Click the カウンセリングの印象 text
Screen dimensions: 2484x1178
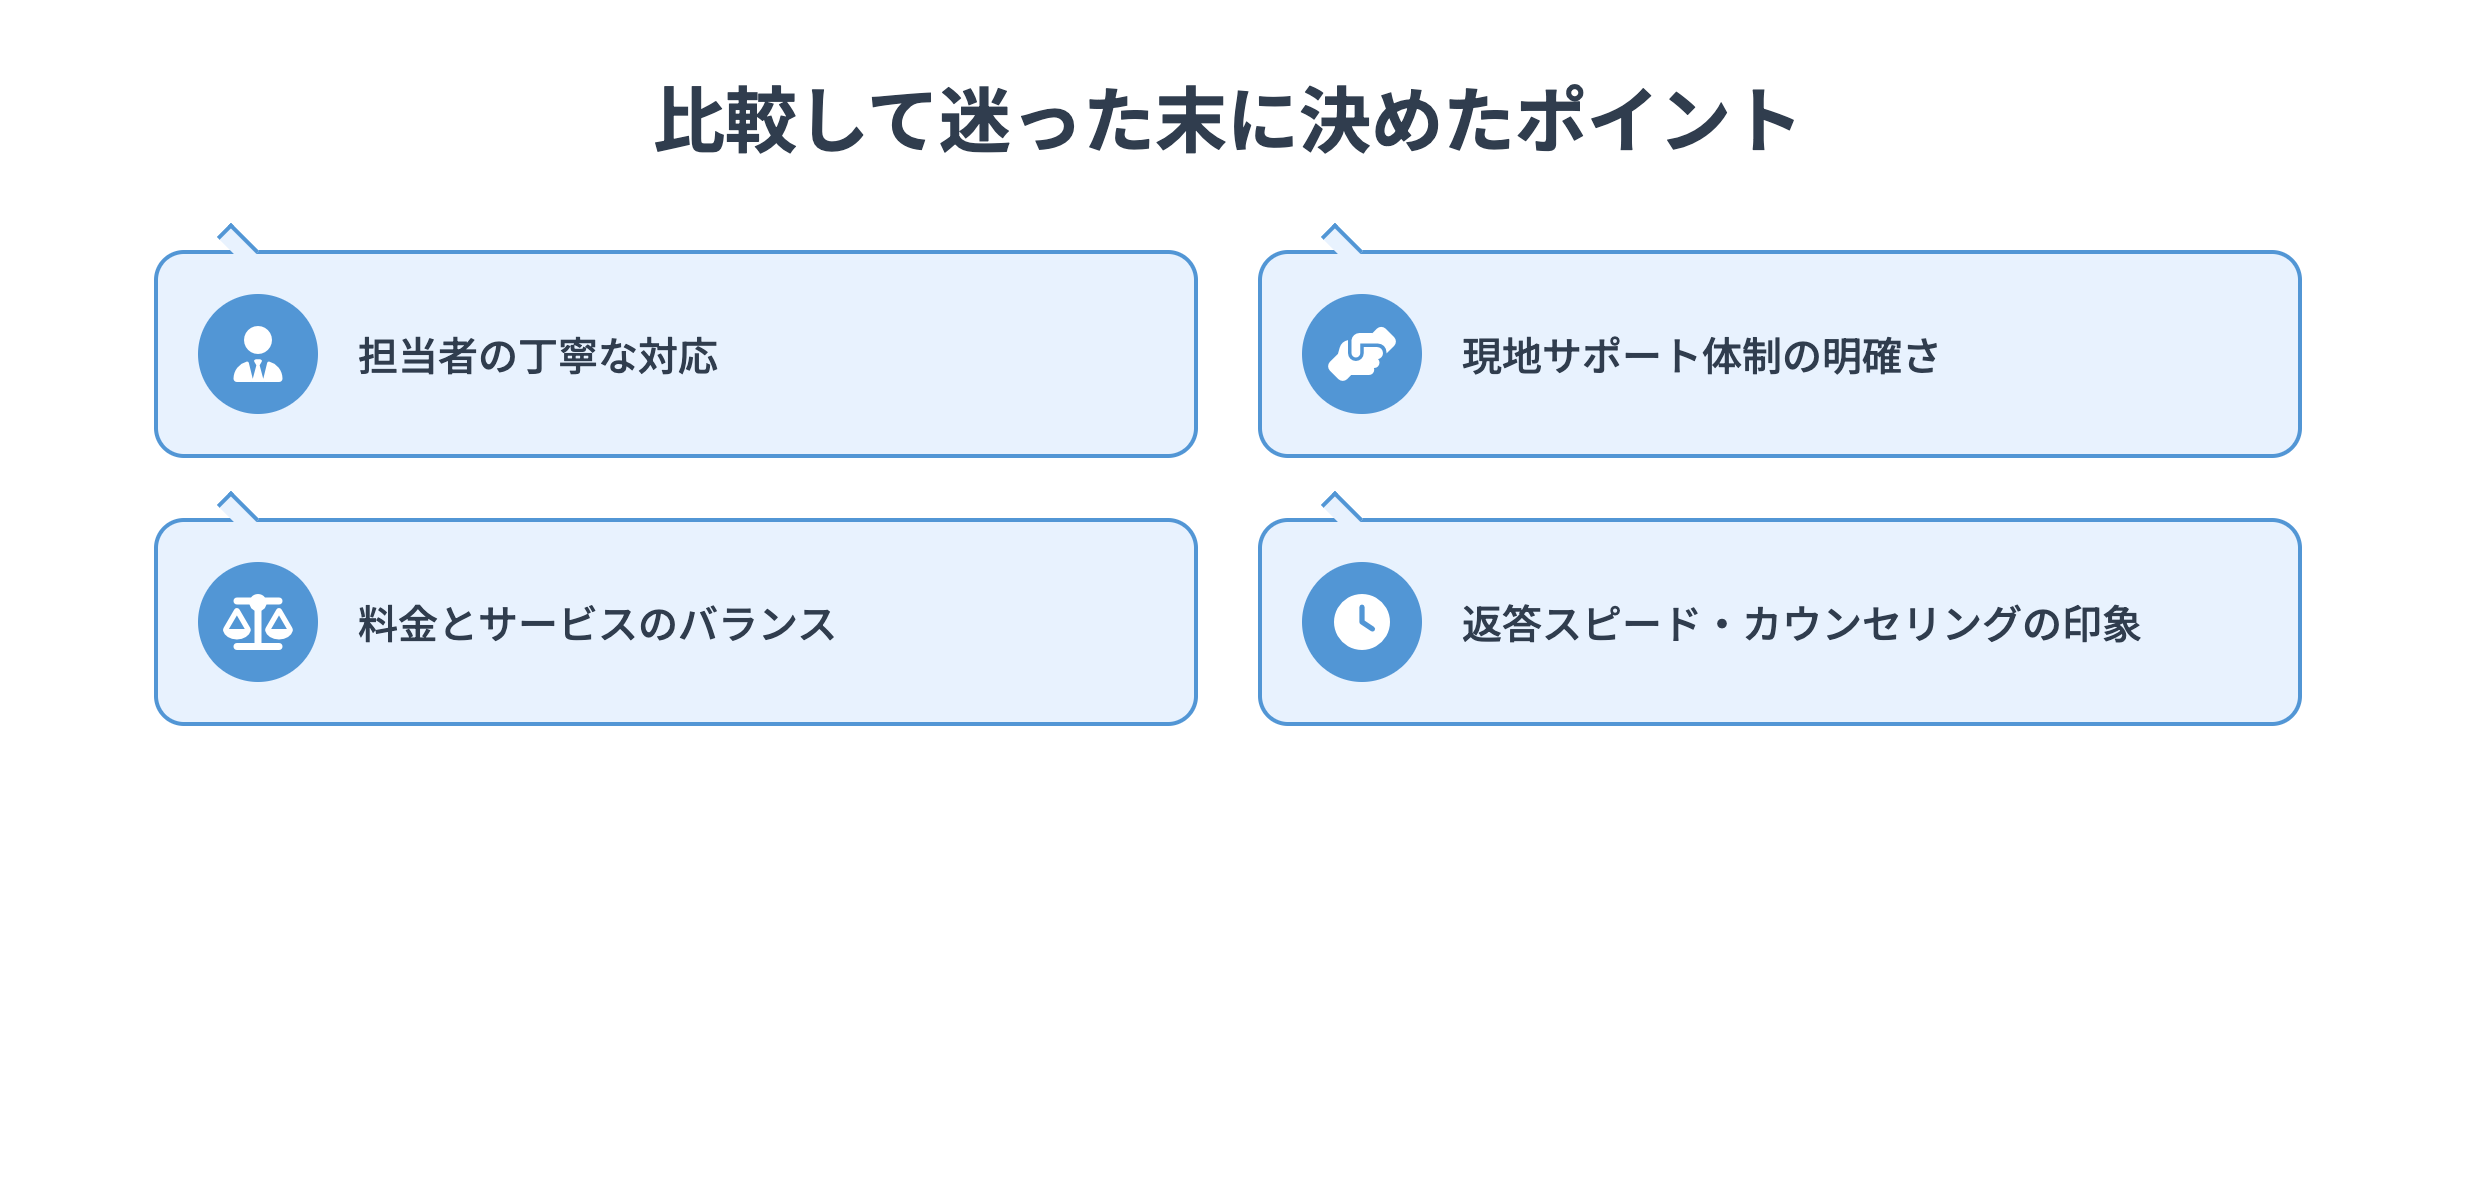(1940, 624)
